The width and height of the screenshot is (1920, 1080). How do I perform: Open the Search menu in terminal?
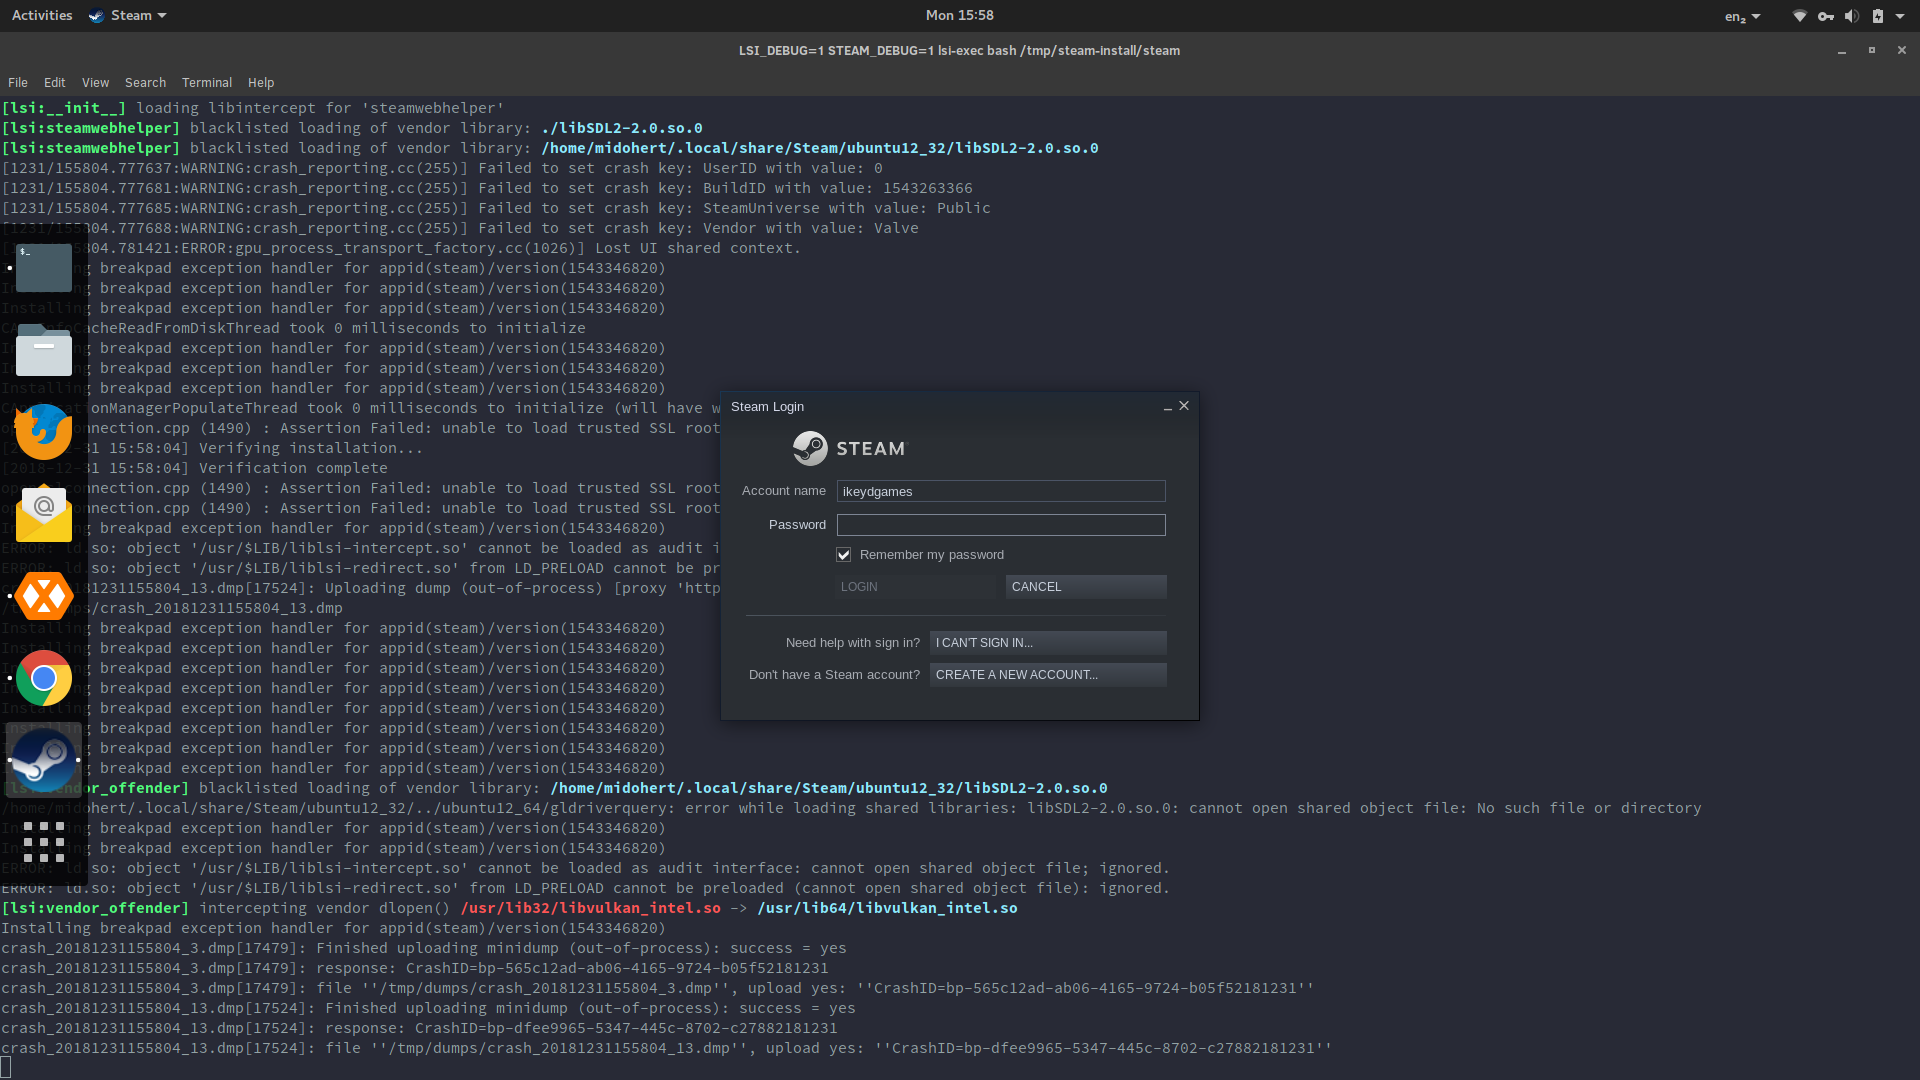click(x=145, y=83)
